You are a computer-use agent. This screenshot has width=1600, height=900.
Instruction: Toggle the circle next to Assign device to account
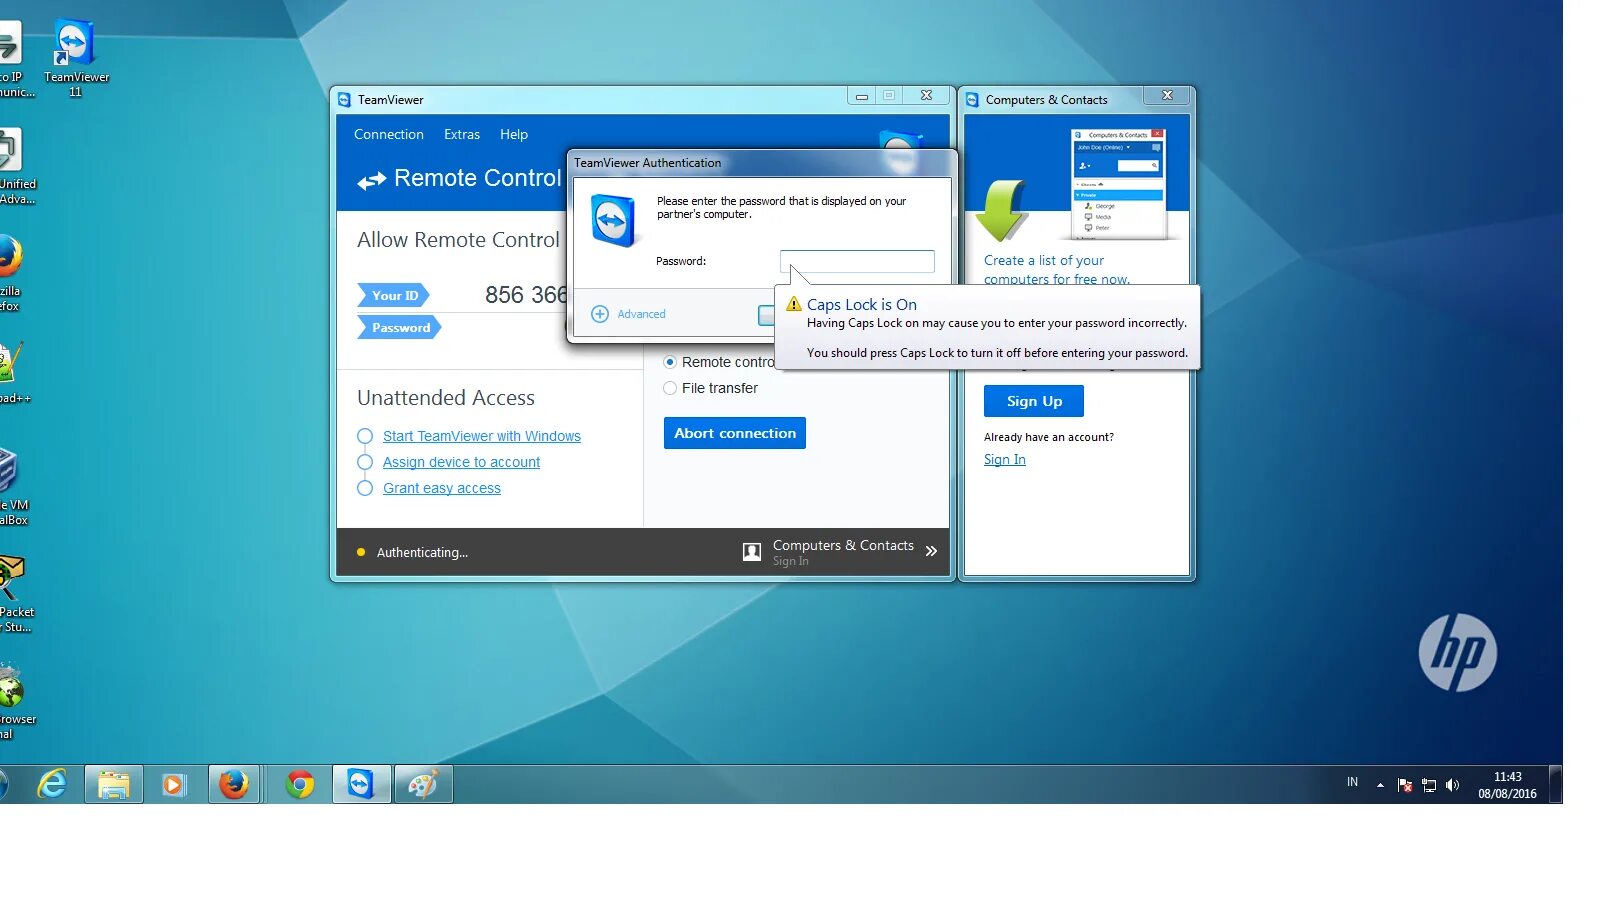[365, 462]
